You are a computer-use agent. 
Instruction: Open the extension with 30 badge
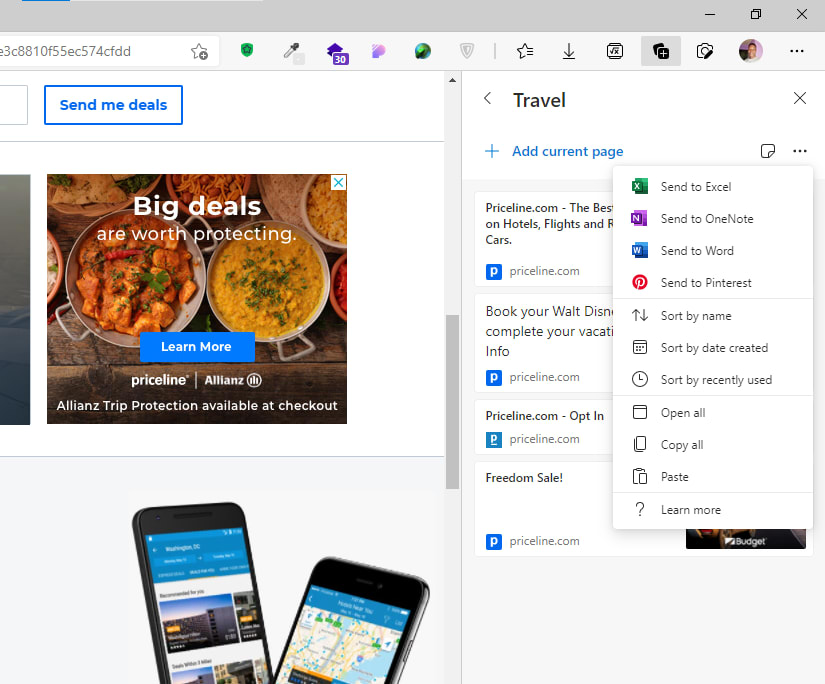(x=336, y=52)
